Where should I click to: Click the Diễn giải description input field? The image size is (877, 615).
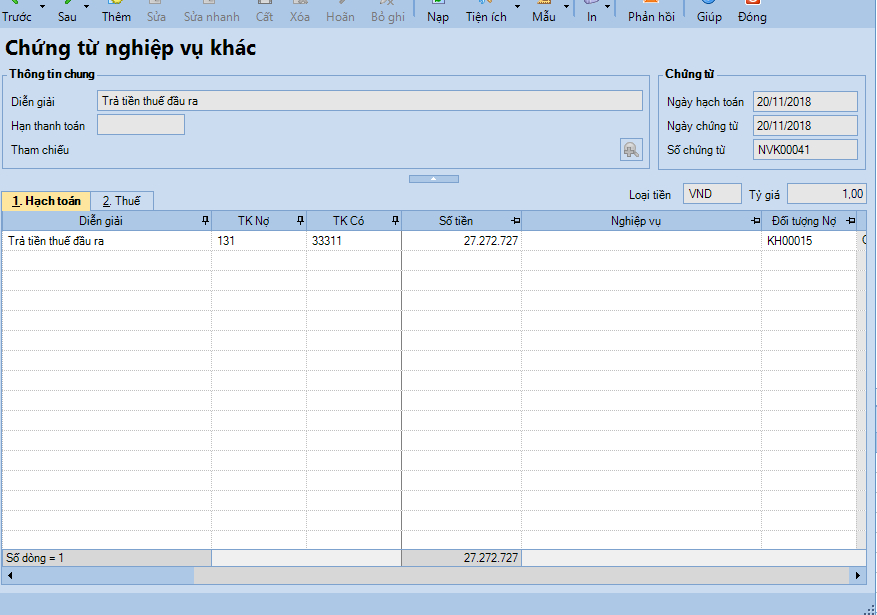click(x=370, y=101)
